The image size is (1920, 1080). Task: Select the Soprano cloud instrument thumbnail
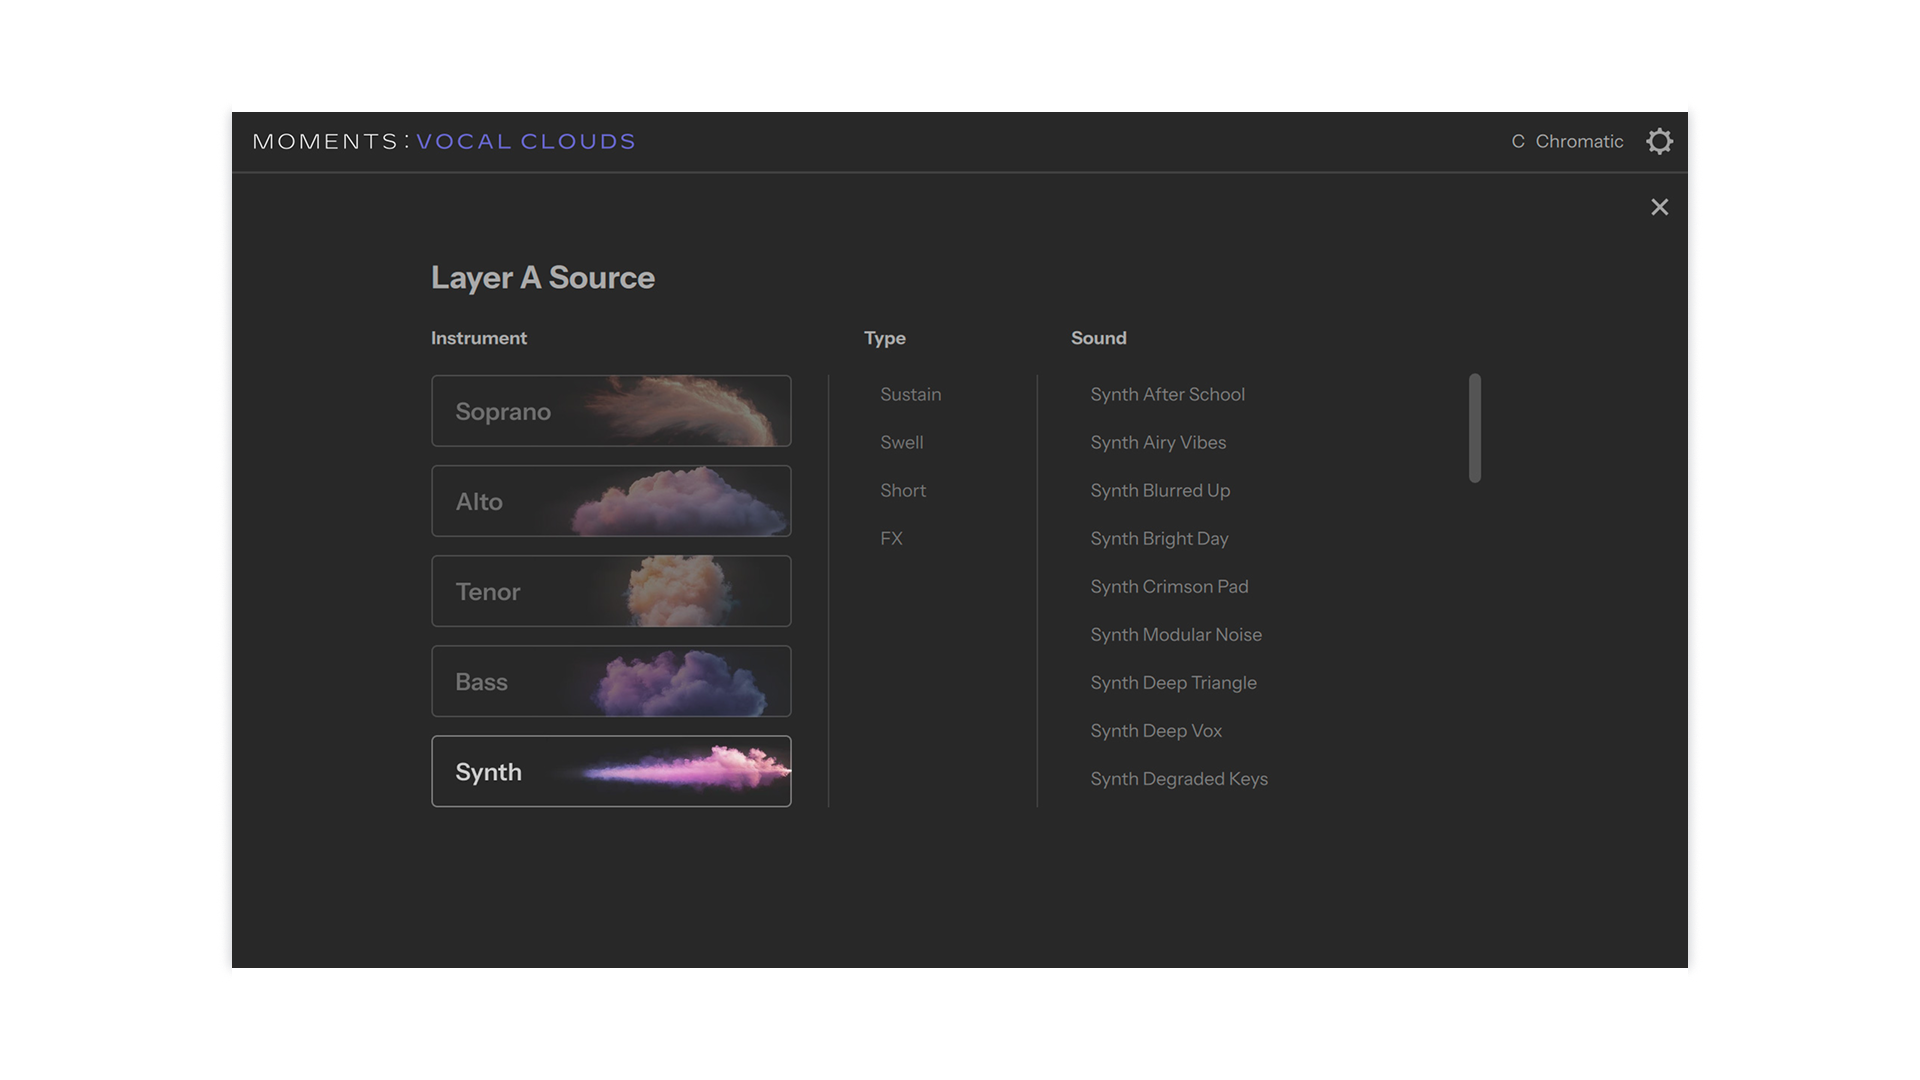611,410
